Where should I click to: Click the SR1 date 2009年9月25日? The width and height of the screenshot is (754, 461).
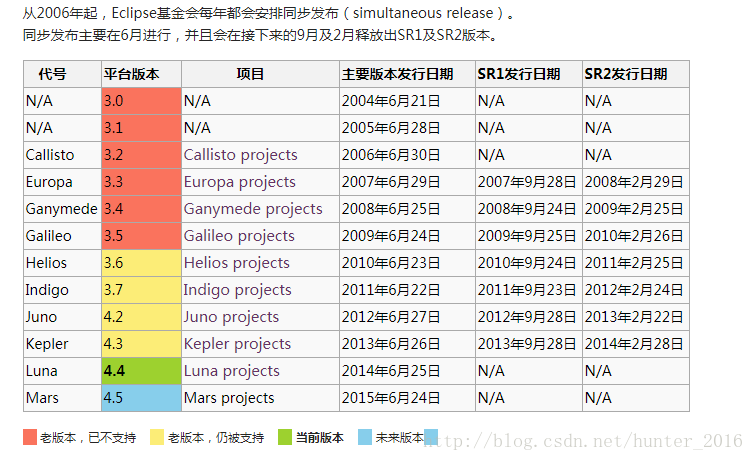click(x=527, y=236)
